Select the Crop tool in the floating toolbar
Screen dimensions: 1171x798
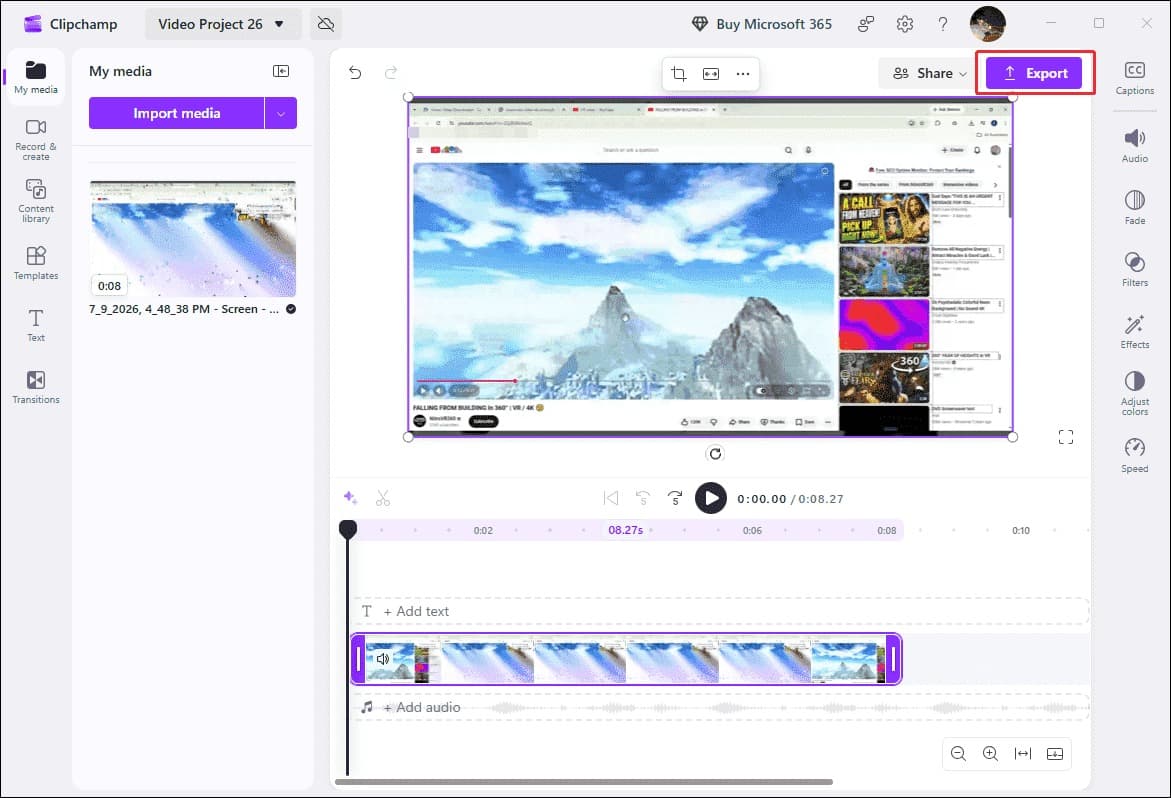tap(679, 73)
